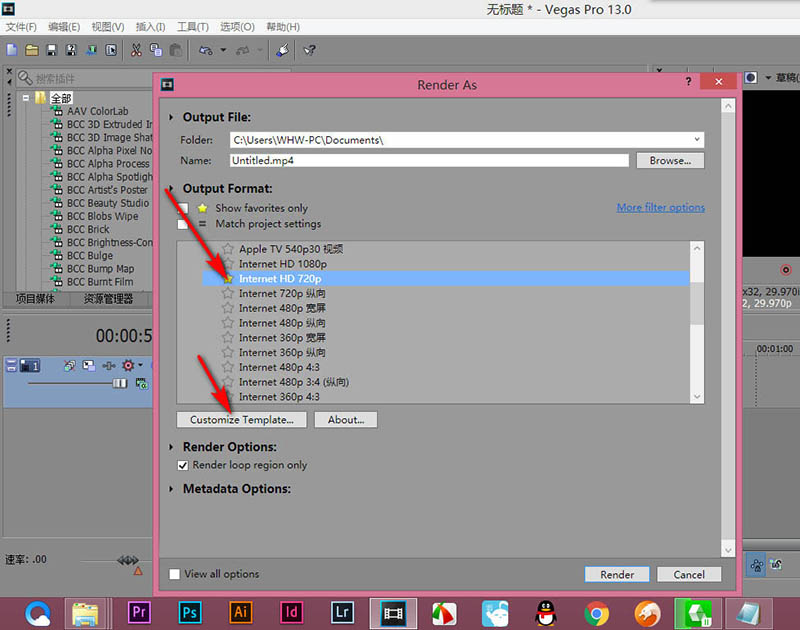Click the Open folder toolbar icon
Screen dimensions: 800x630
pyautogui.click(x=32, y=50)
